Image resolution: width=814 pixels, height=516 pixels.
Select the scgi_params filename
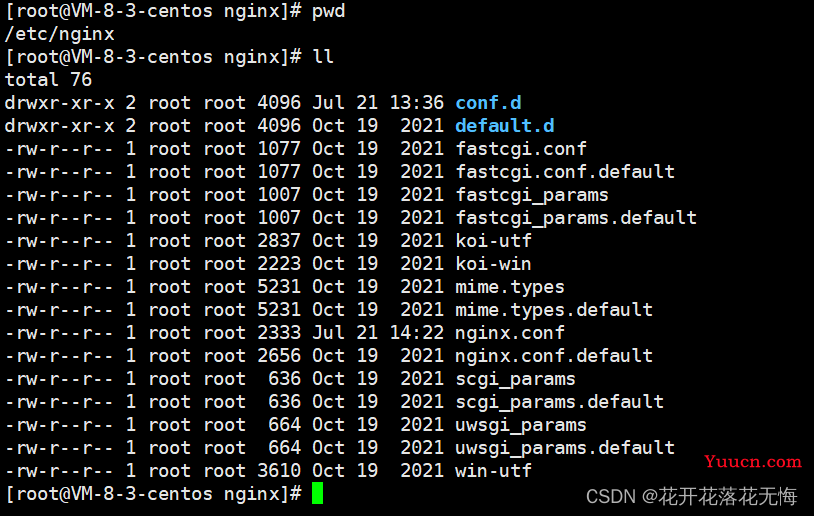[515, 379]
